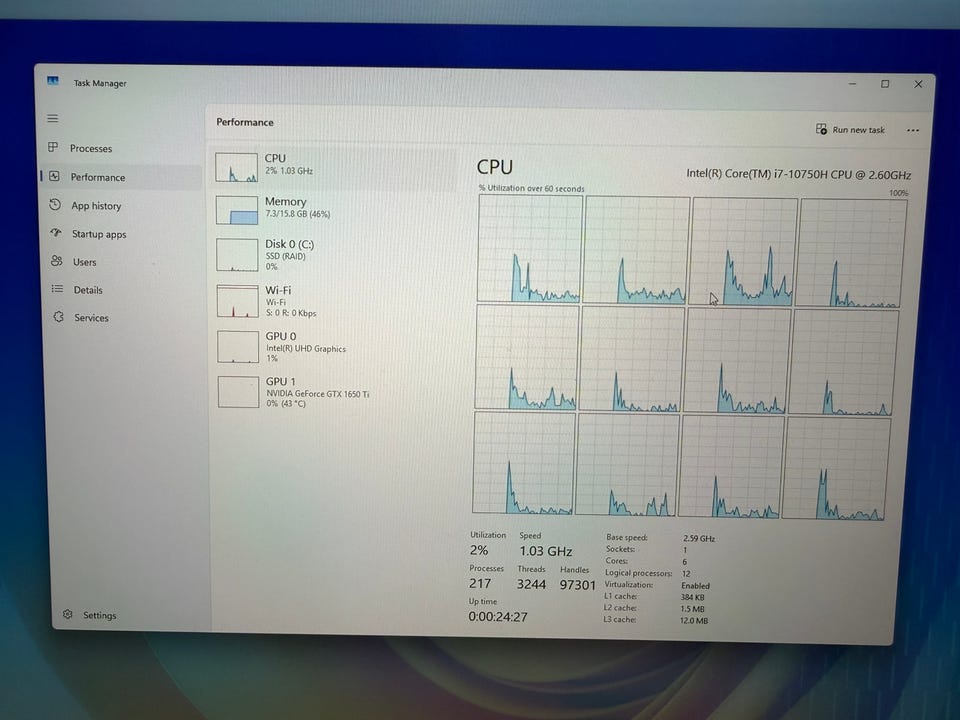Click the Details list icon

click(x=57, y=288)
